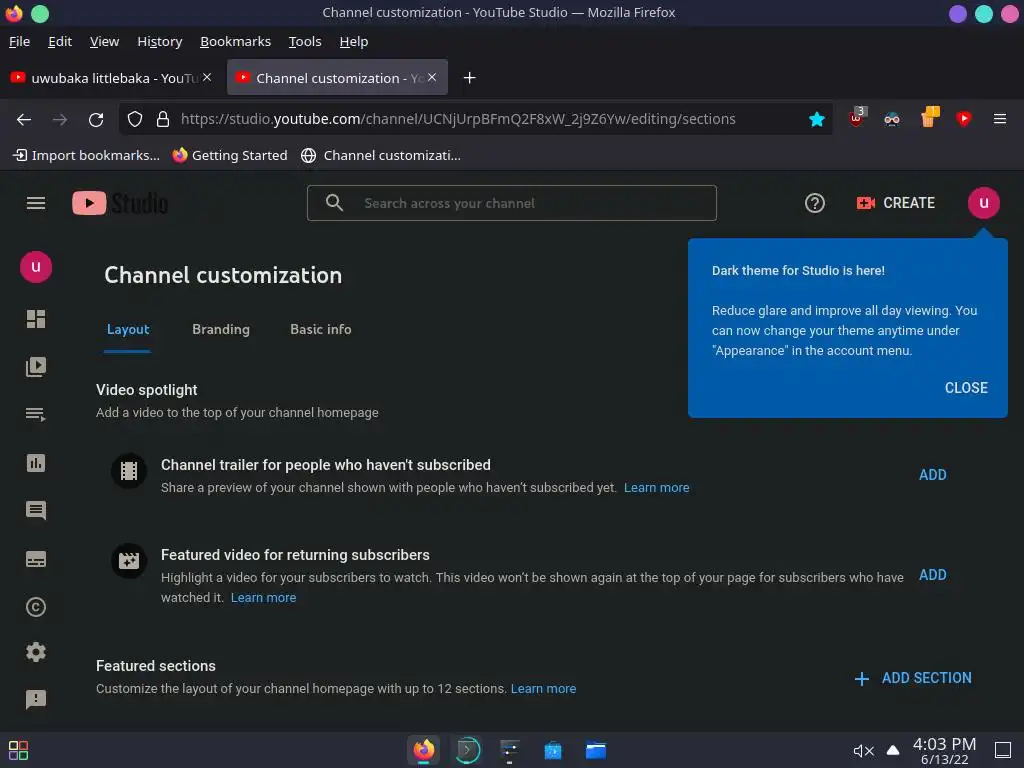Click the Import bookmarks toolbar item
This screenshot has height=768, width=1024.
[86, 155]
